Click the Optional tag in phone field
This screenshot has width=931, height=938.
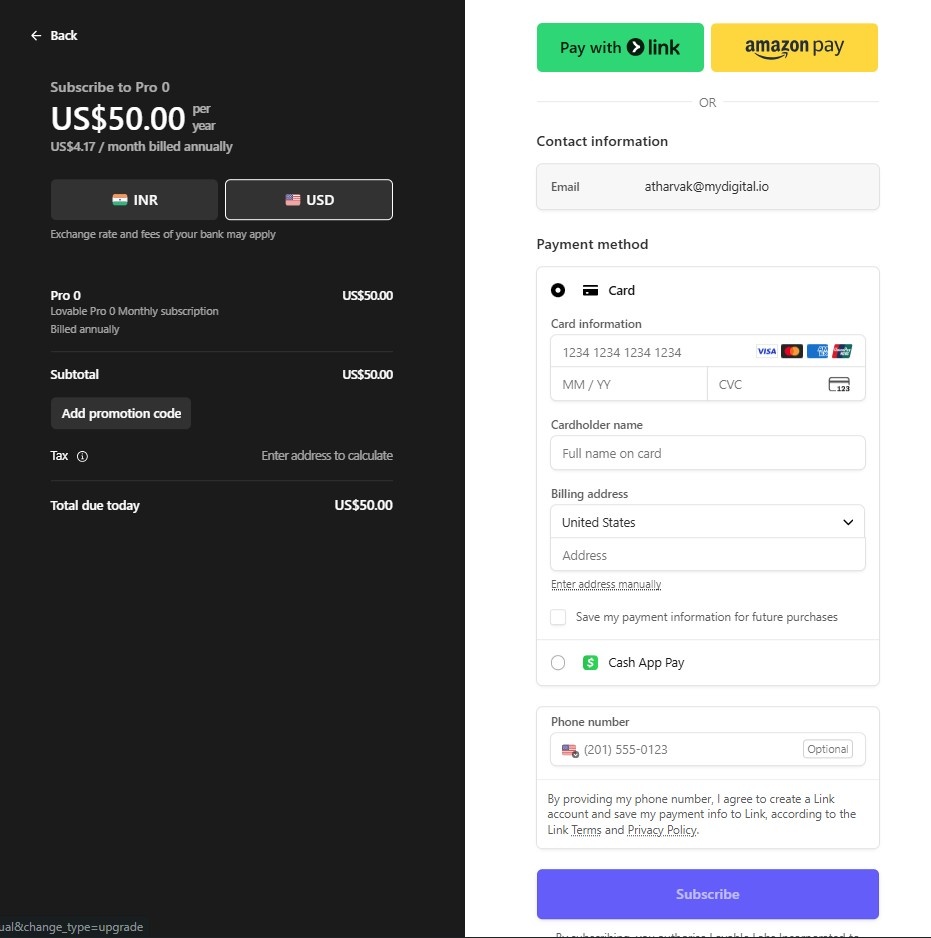pyautogui.click(x=827, y=750)
